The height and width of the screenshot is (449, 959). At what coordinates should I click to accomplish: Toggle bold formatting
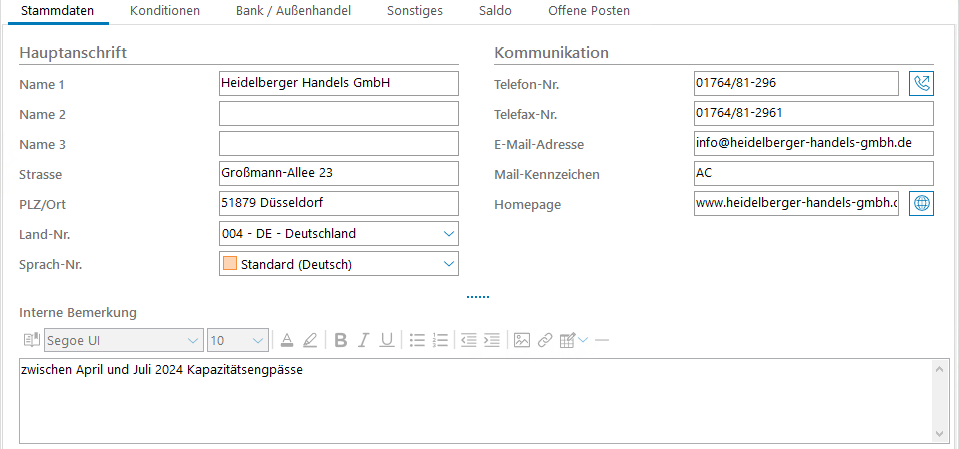pyautogui.click(x=340, y=340)
